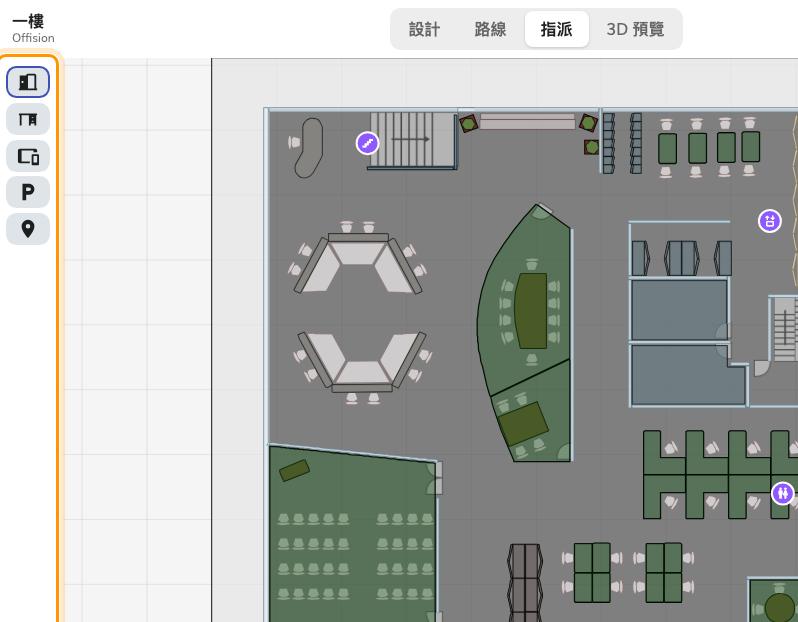Image resolution: width=798 pixels, height=622 pixels.
Task: Select the devices icon in sidebar
Action: (x=28, y=156)
